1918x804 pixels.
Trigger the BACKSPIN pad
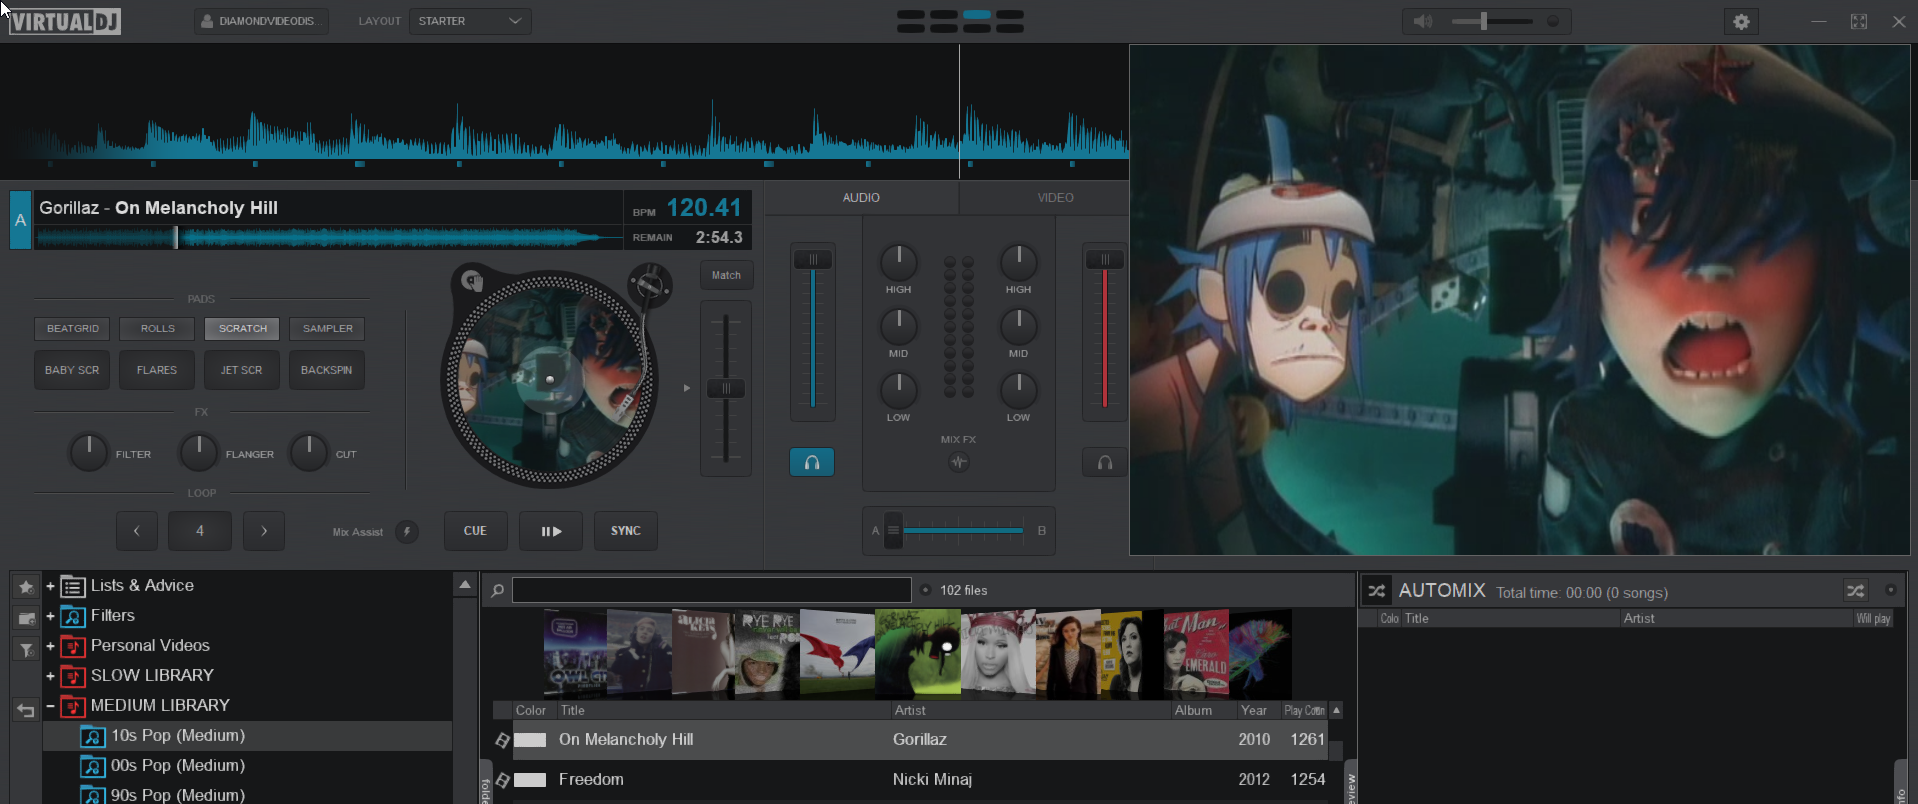[327, 370]
